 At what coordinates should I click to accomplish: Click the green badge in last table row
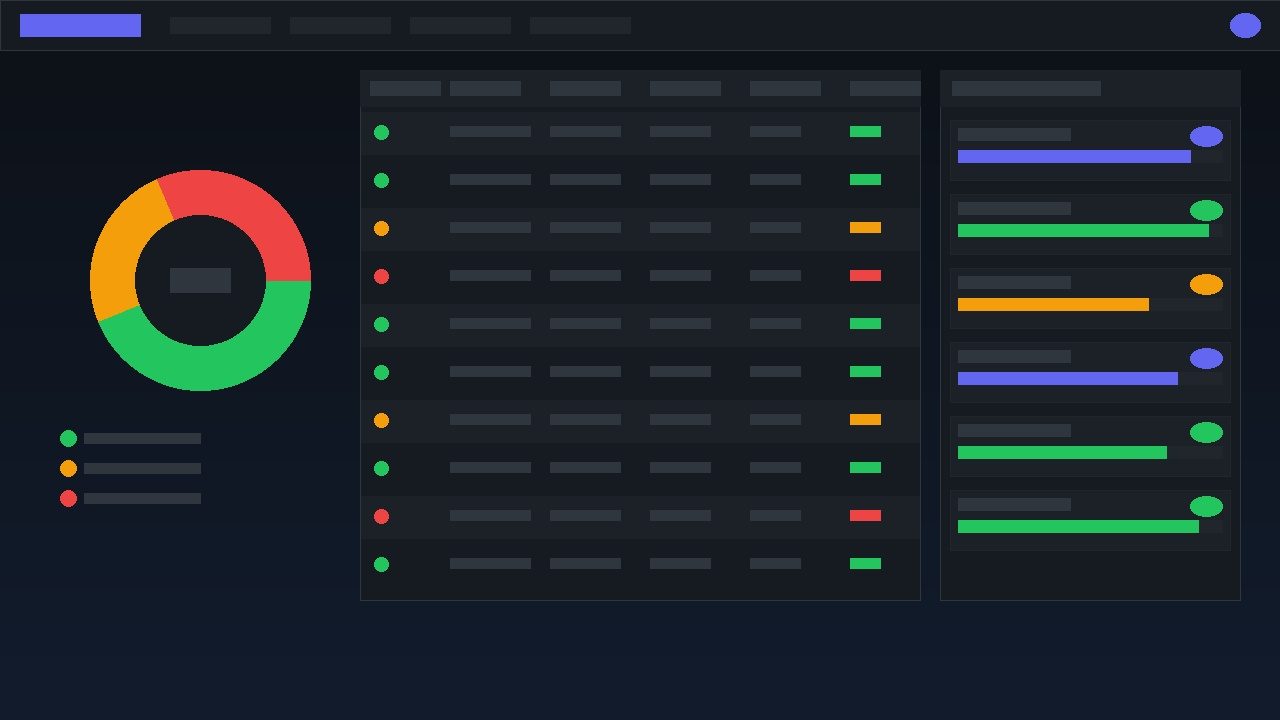[865, 564]
